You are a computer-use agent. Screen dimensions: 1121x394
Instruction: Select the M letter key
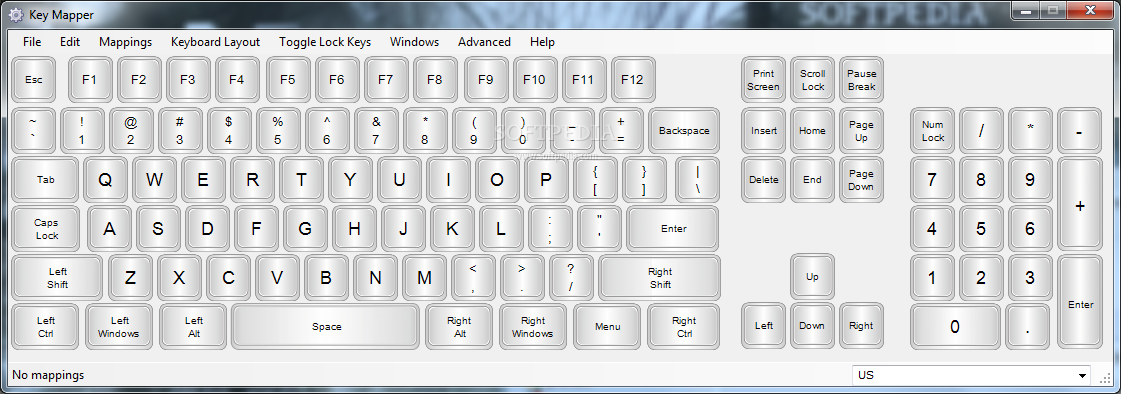[x=425, y=277]
